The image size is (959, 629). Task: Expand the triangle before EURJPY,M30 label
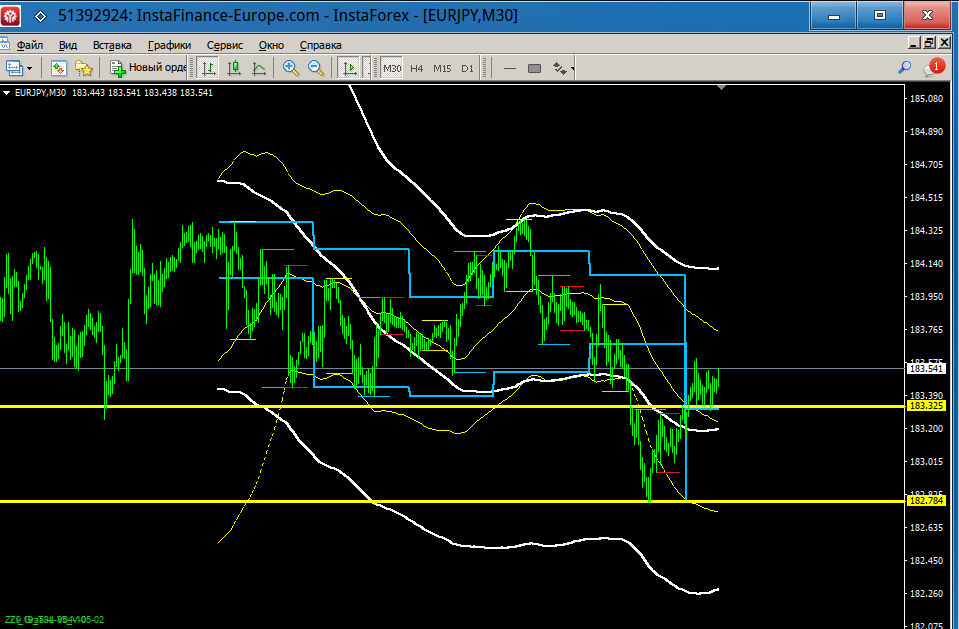7,93
